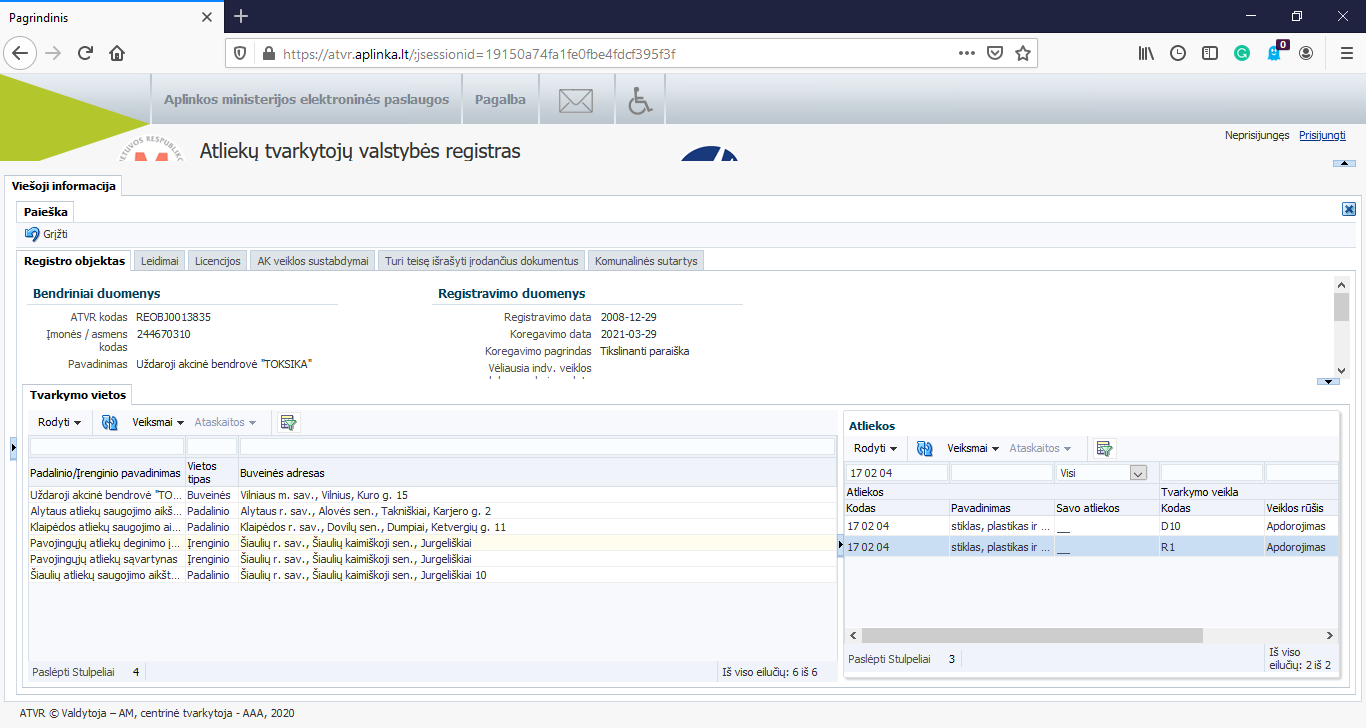Open Rodyti dropdown in Tvarkymo vietos
The width and height of the screenshot is (1366, 728).
[59, 423]
